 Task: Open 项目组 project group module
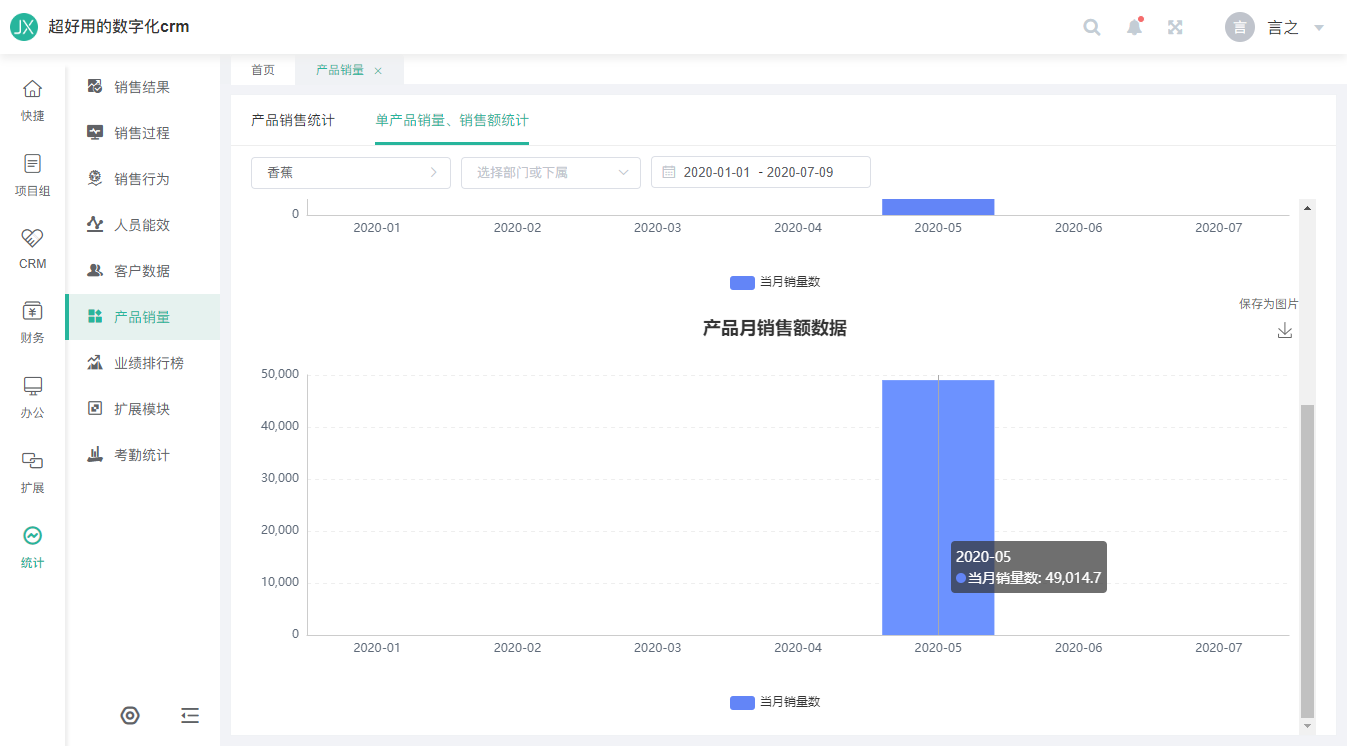click(33, 175)
